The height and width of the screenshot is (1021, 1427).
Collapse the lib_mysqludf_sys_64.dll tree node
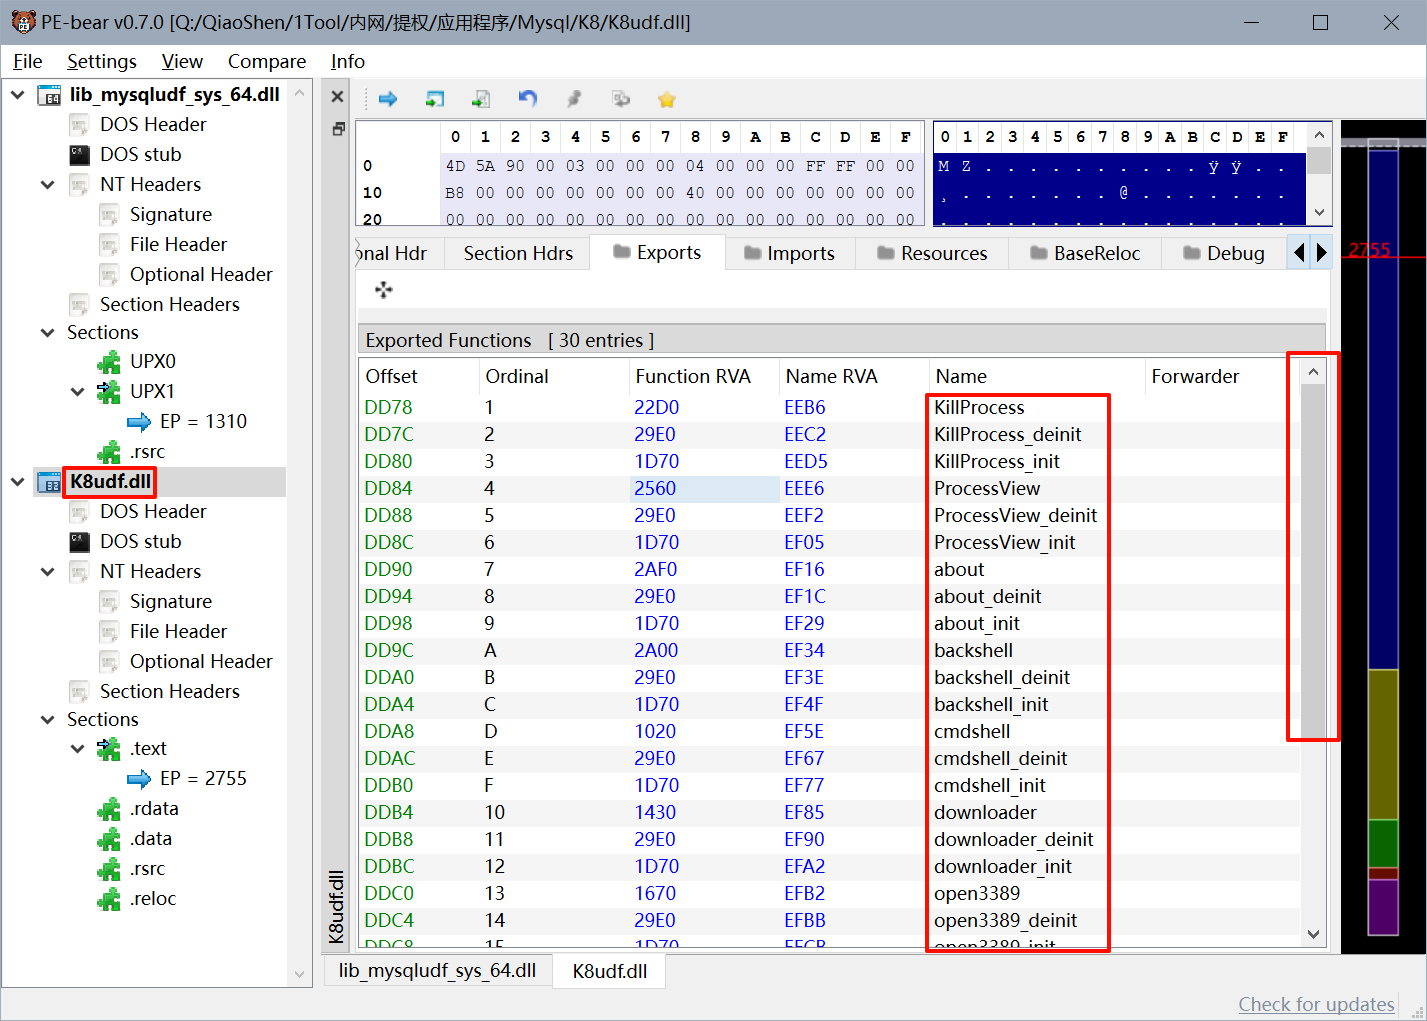(x=18, y=95)
